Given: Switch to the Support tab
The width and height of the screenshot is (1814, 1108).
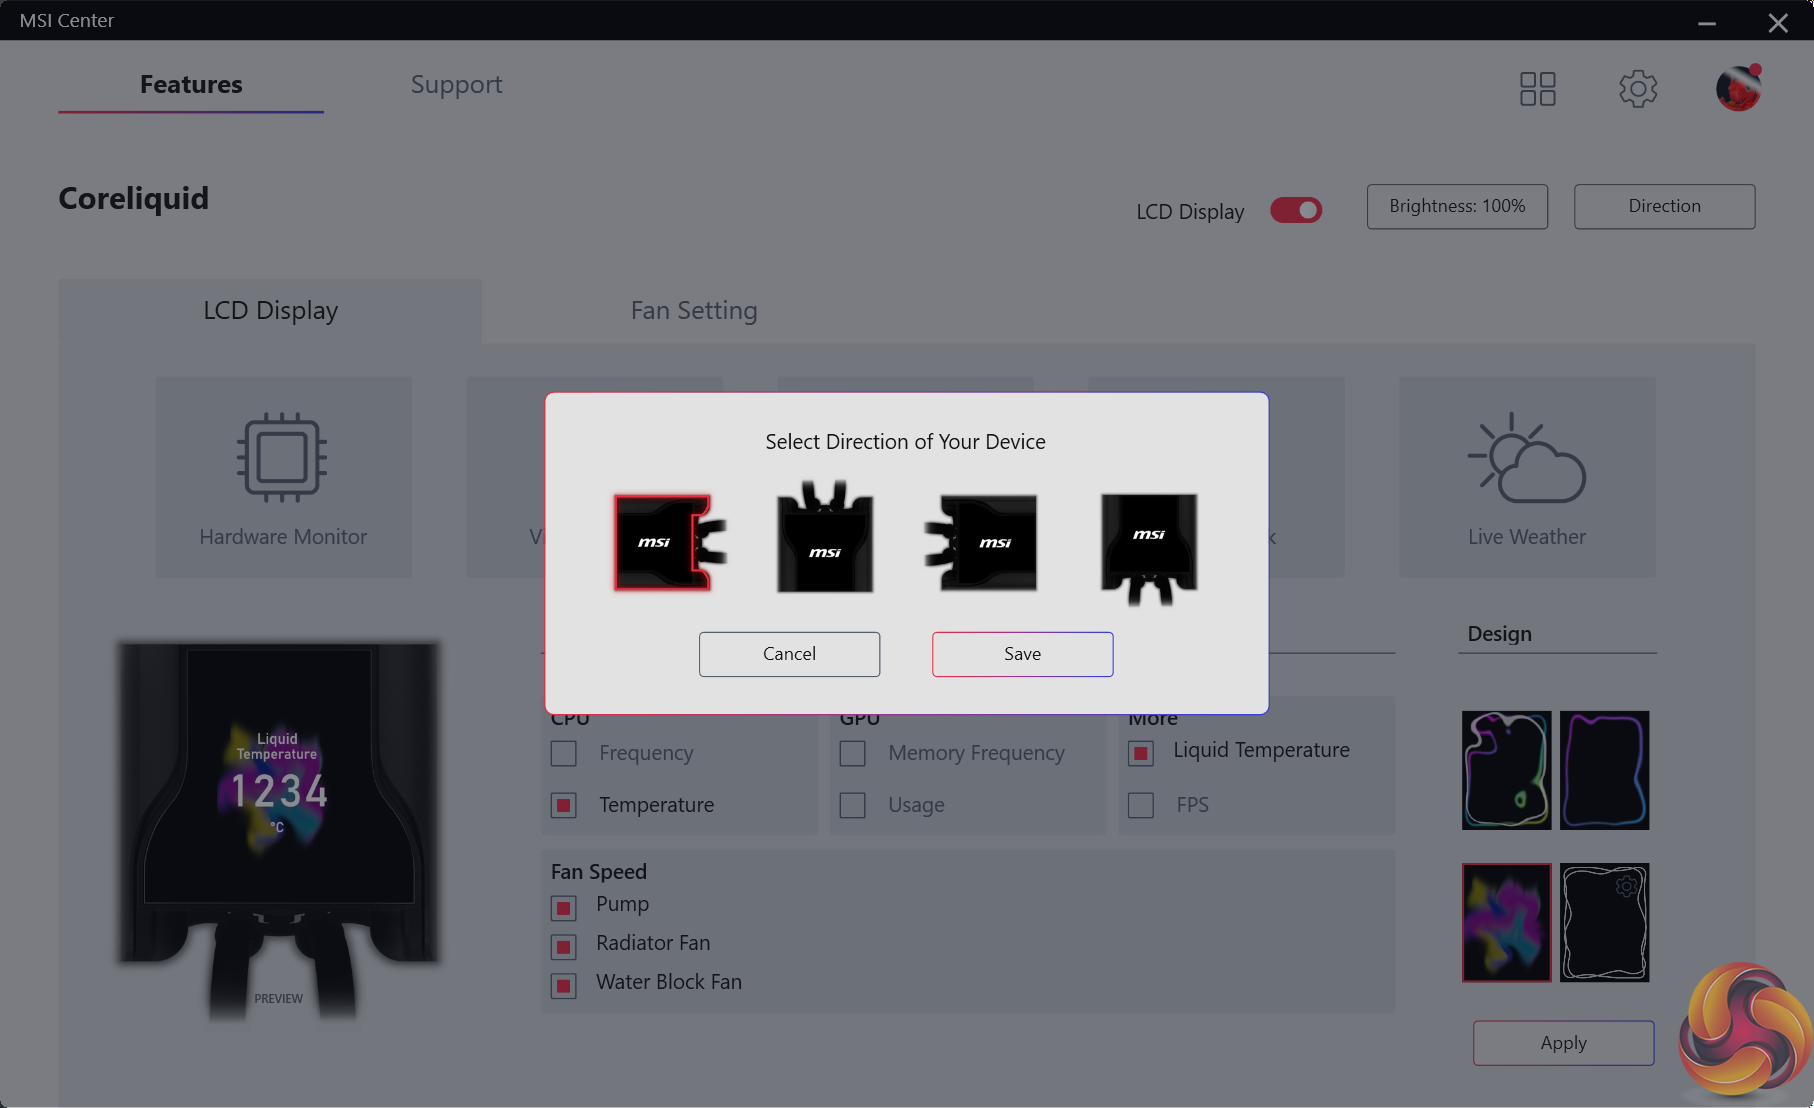Looking at the screenshot, I should 456,85.
